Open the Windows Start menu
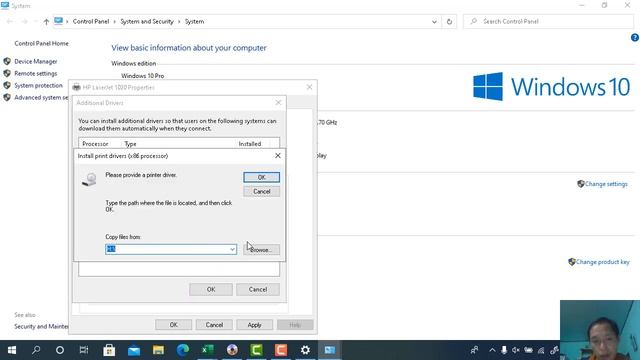Screen dimensions: 640x360 click(x=12, y=350)
